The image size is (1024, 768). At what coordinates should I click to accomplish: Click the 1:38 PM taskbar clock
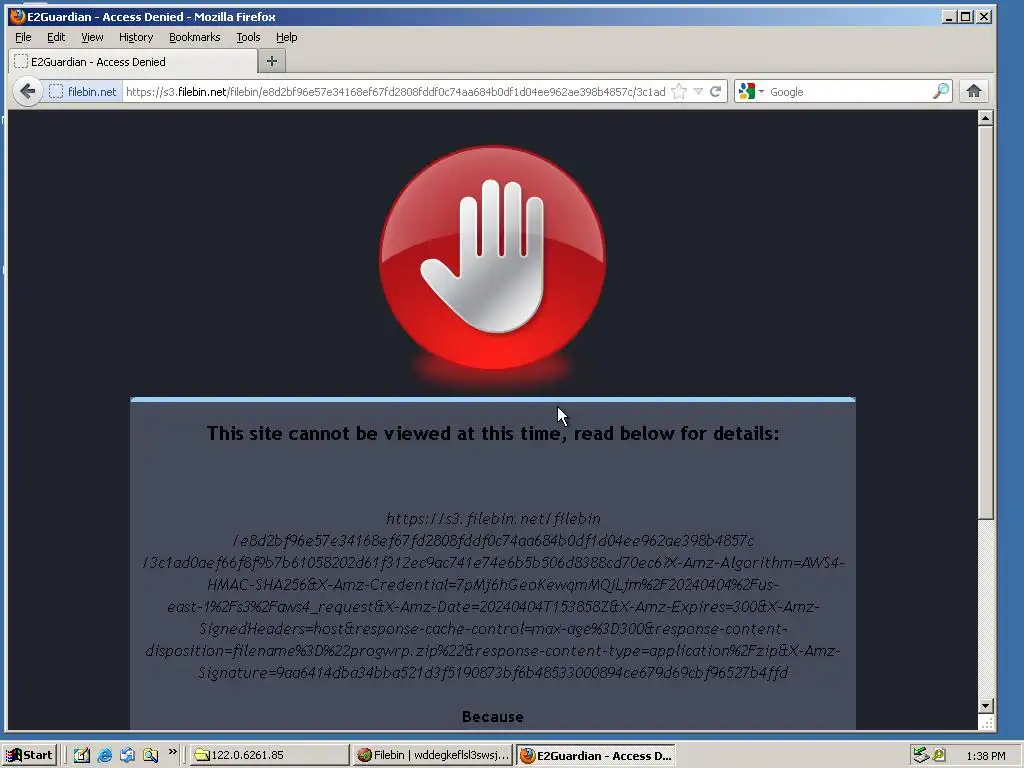985,756
